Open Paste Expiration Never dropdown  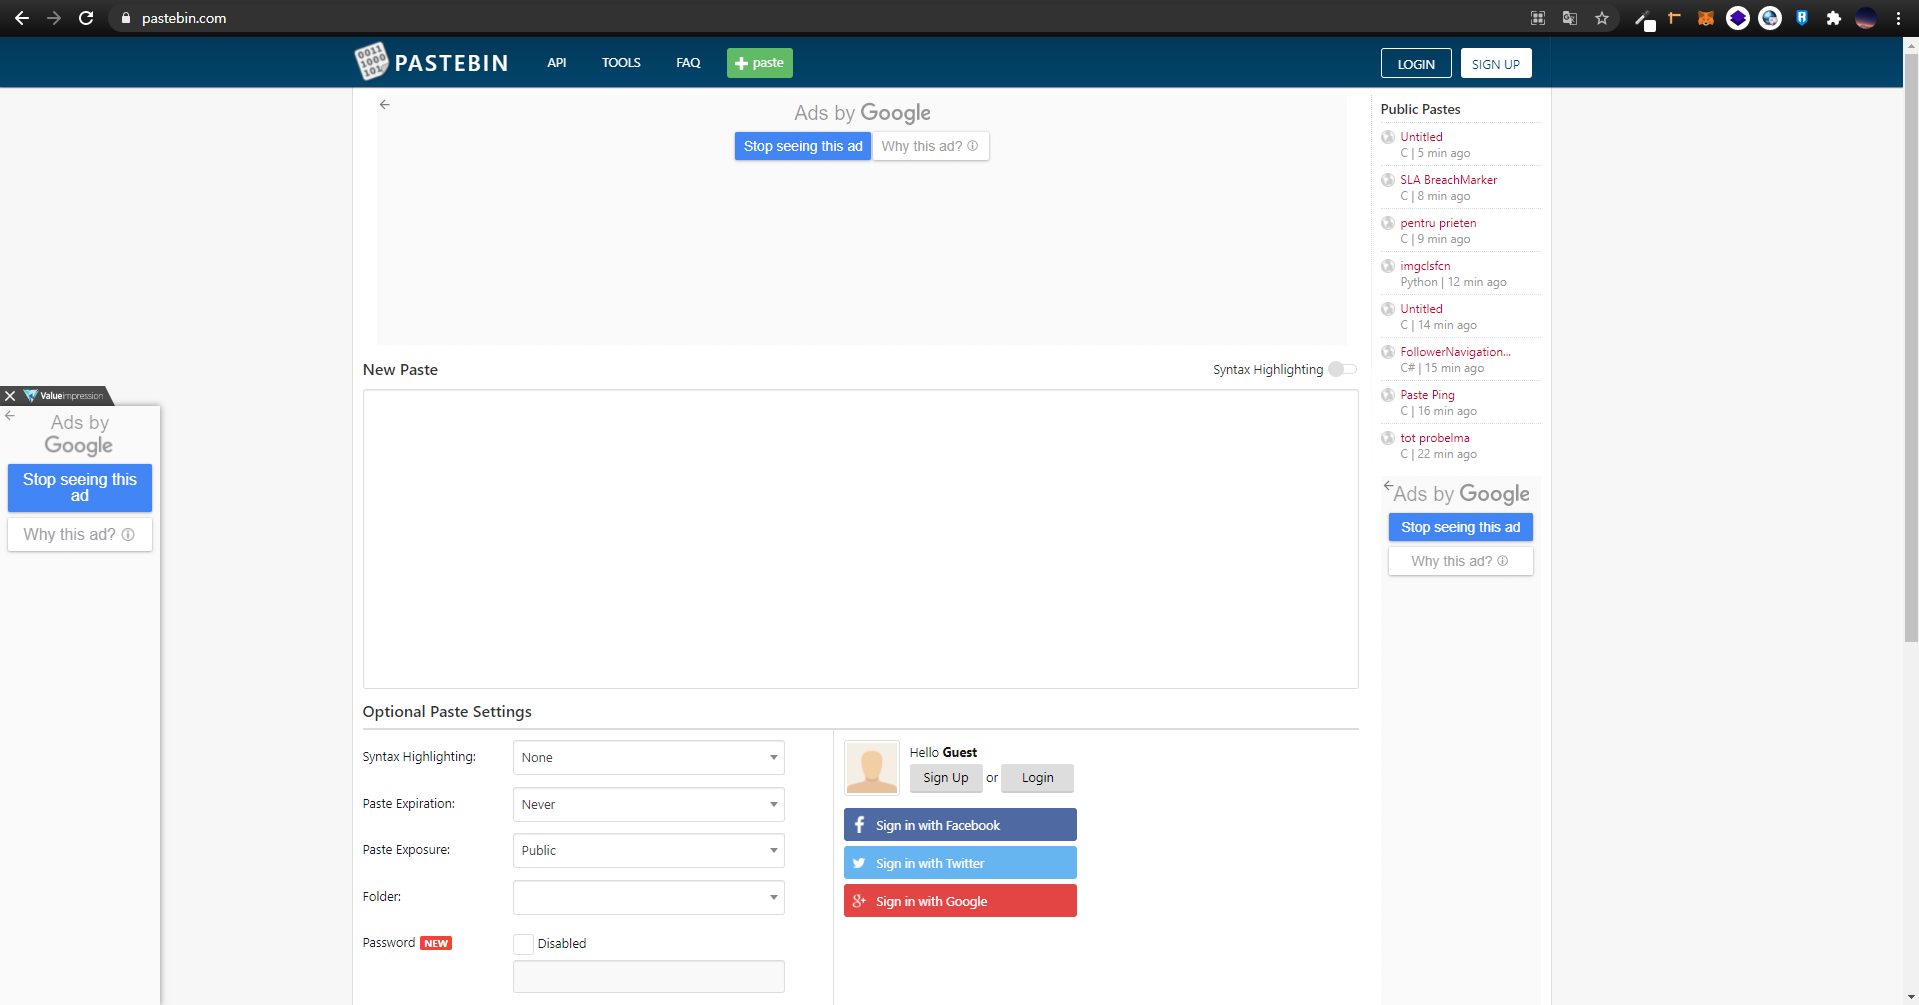click(x=648, y=804)
